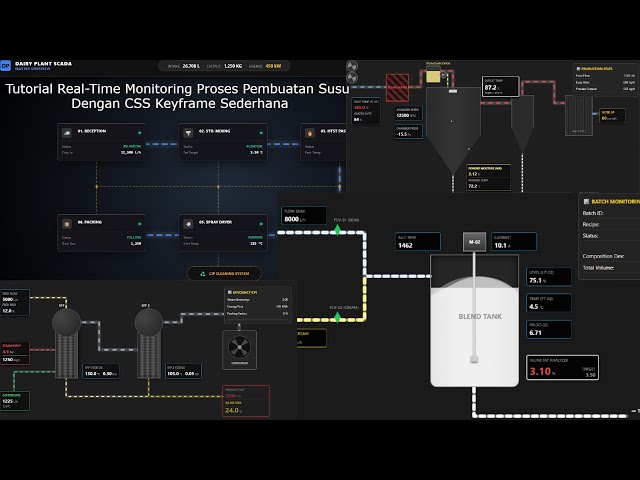The image size is (640, 480).
Task: Open the 05. Spray Dryer station card
Action: (223, 233)
